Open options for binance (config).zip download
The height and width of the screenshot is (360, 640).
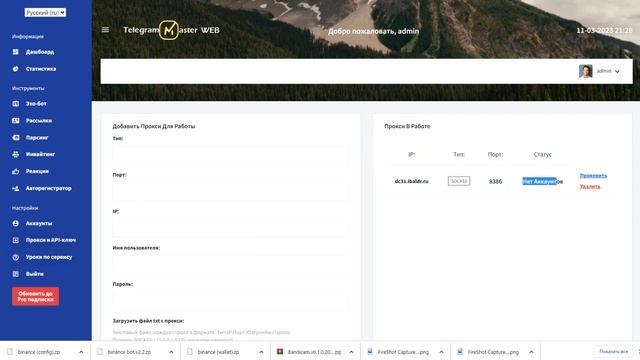[81, 352]
